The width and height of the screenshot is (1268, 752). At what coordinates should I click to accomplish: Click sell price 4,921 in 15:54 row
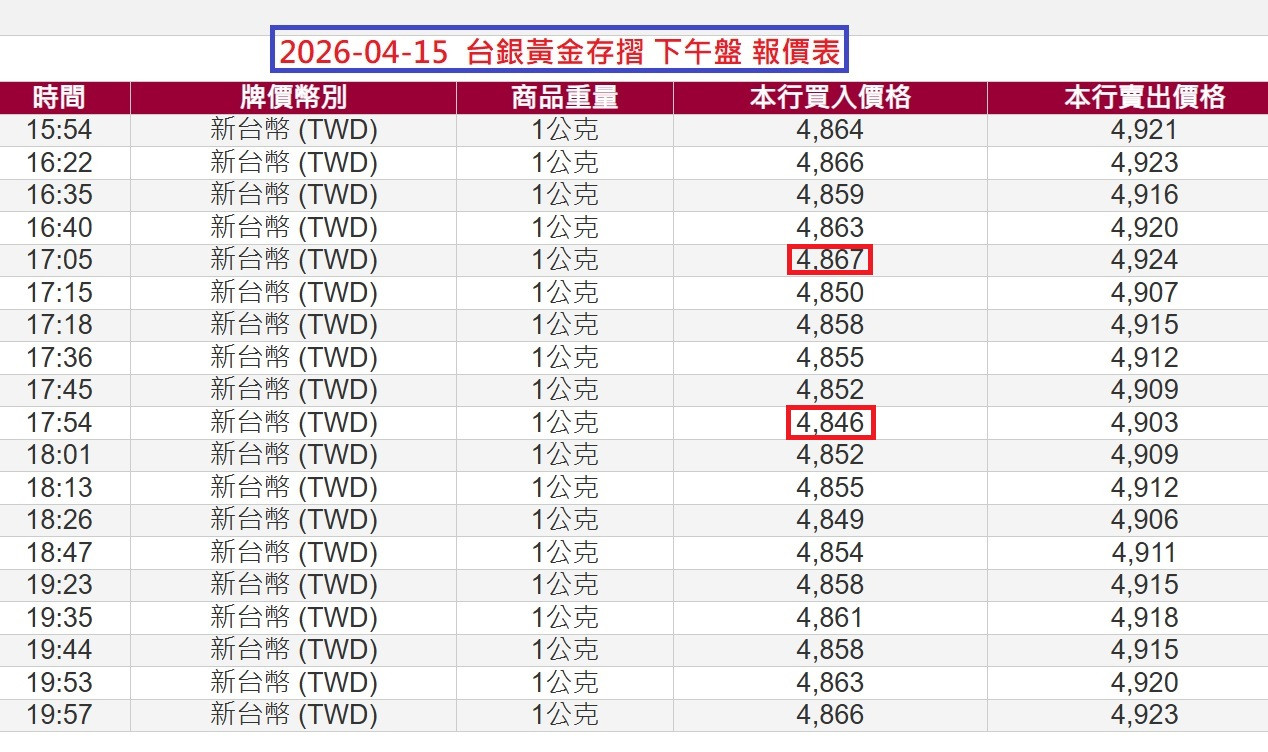[1144, 130]
